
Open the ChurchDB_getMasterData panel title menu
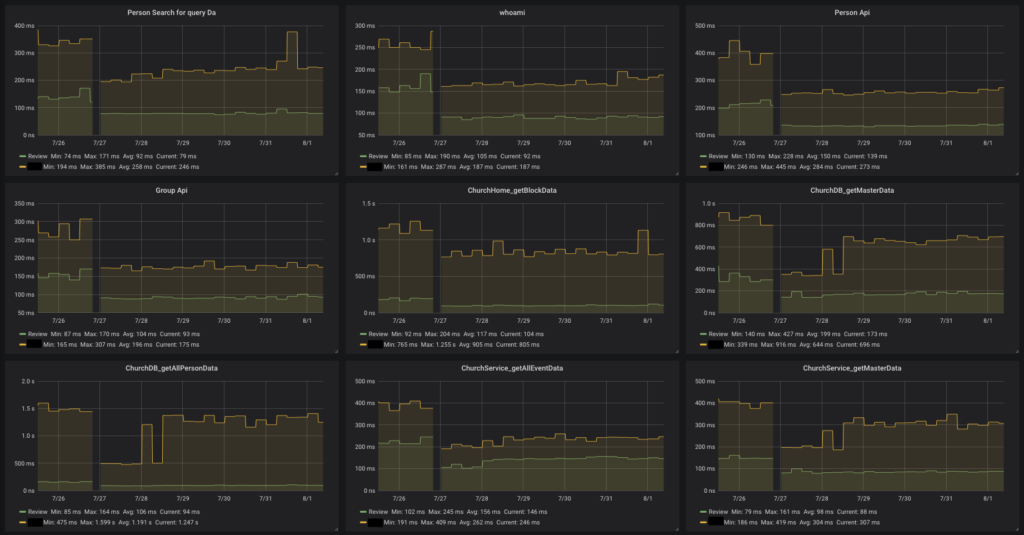click(852, 190)
